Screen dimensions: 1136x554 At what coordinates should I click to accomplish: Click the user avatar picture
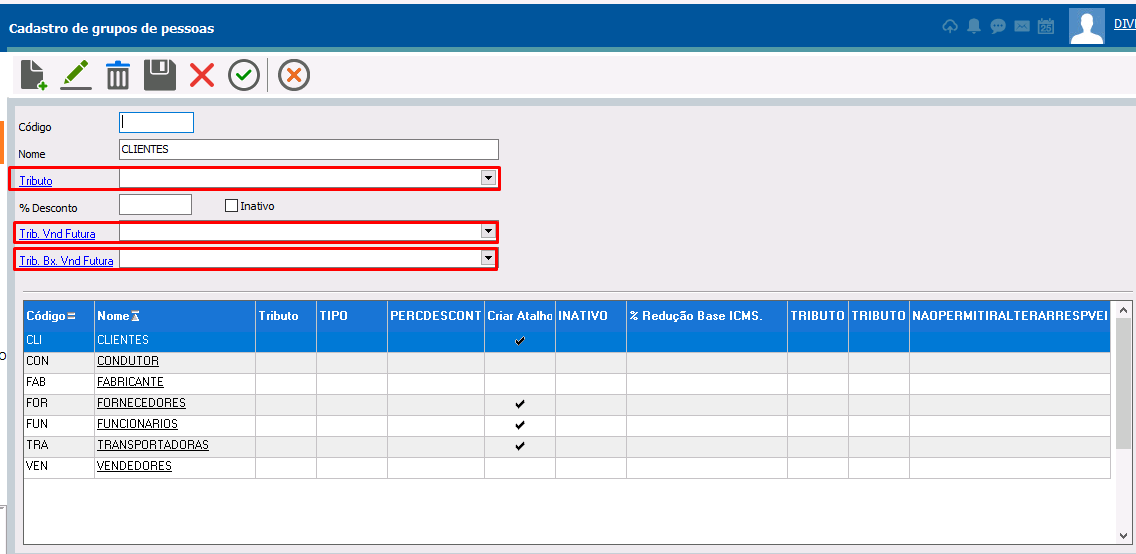pos(1087,26)
